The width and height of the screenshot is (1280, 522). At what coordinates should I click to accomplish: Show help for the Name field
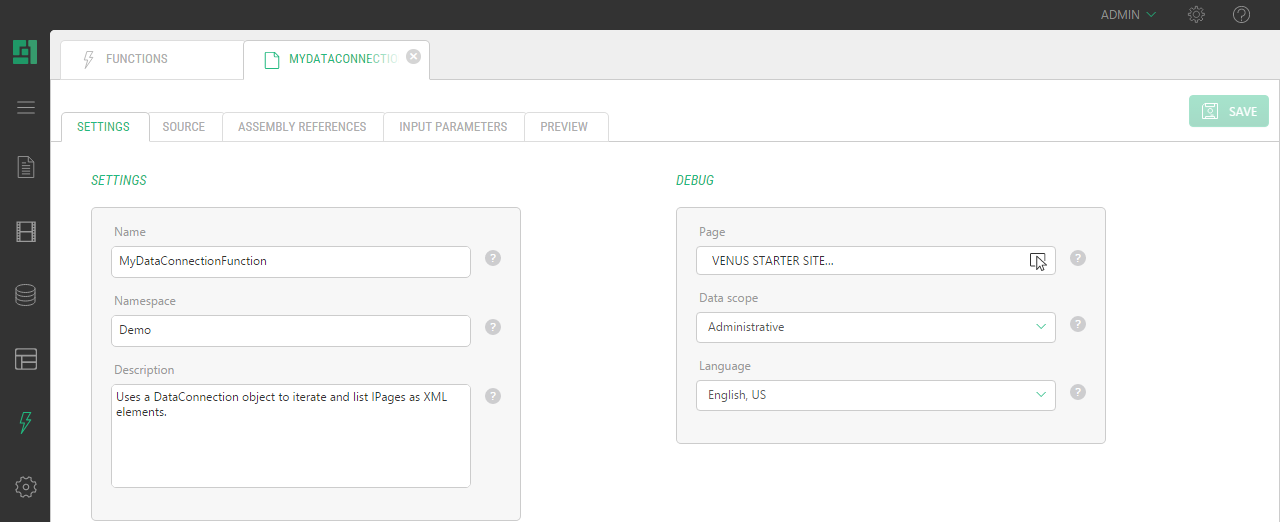[x=493, y=258]
